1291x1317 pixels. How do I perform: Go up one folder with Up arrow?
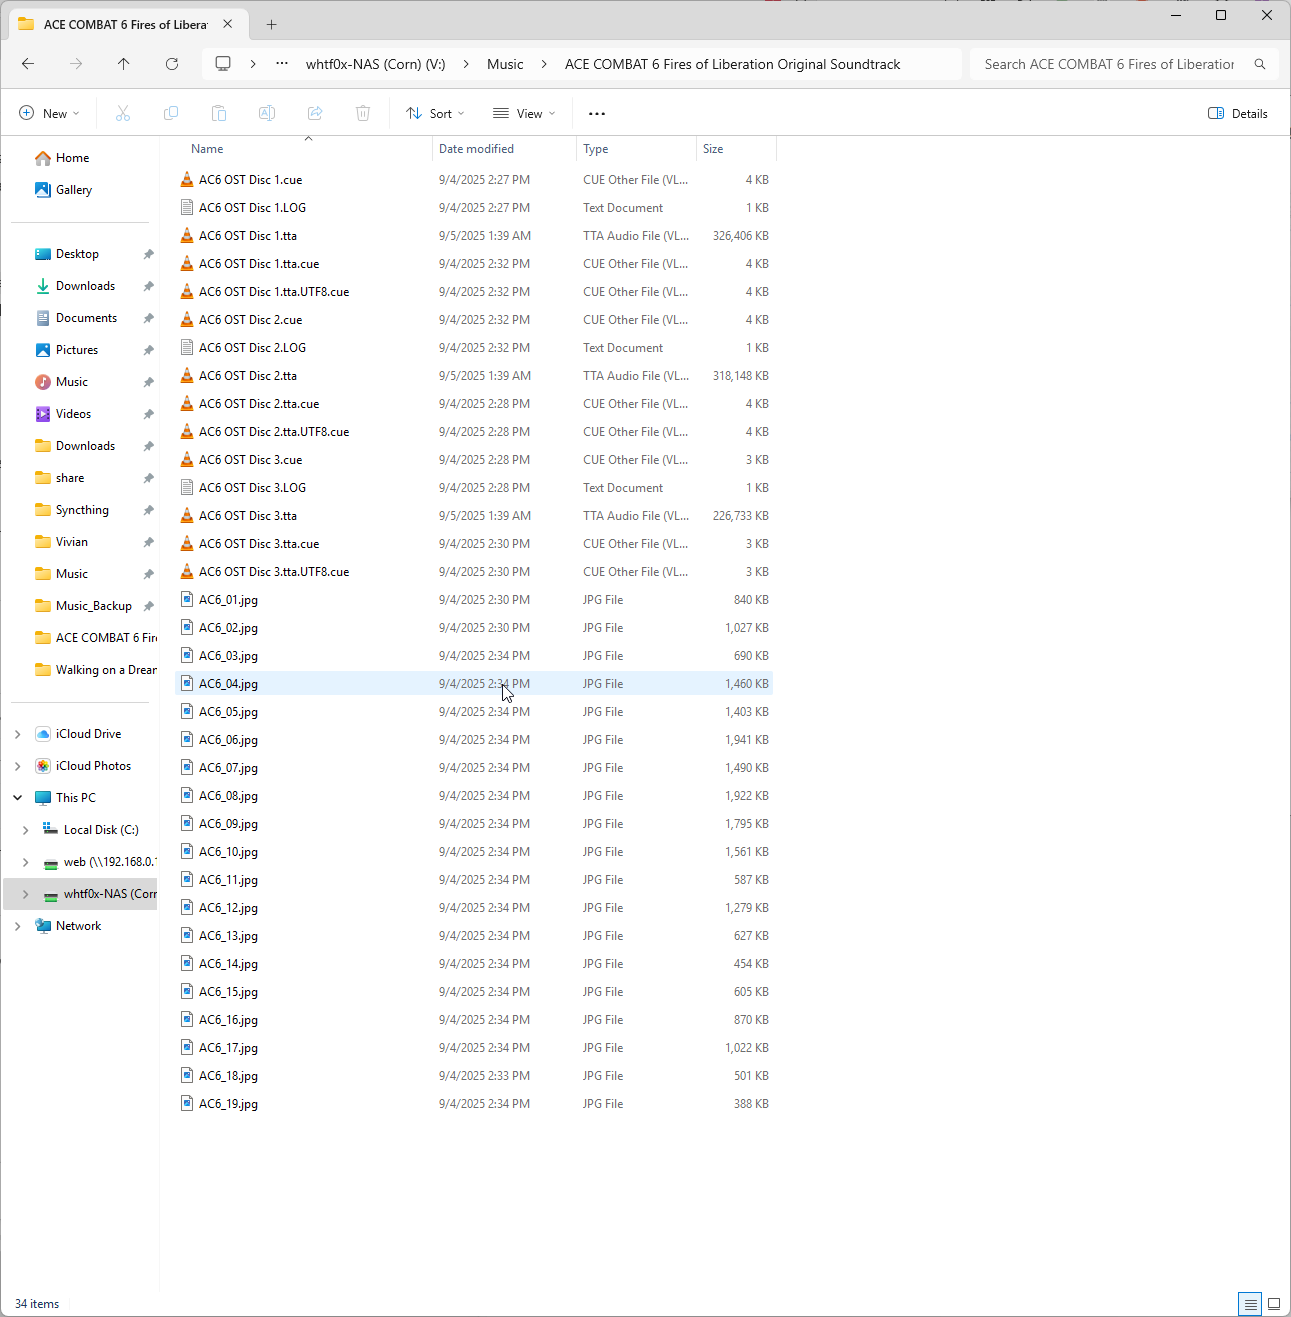[124, 64]
